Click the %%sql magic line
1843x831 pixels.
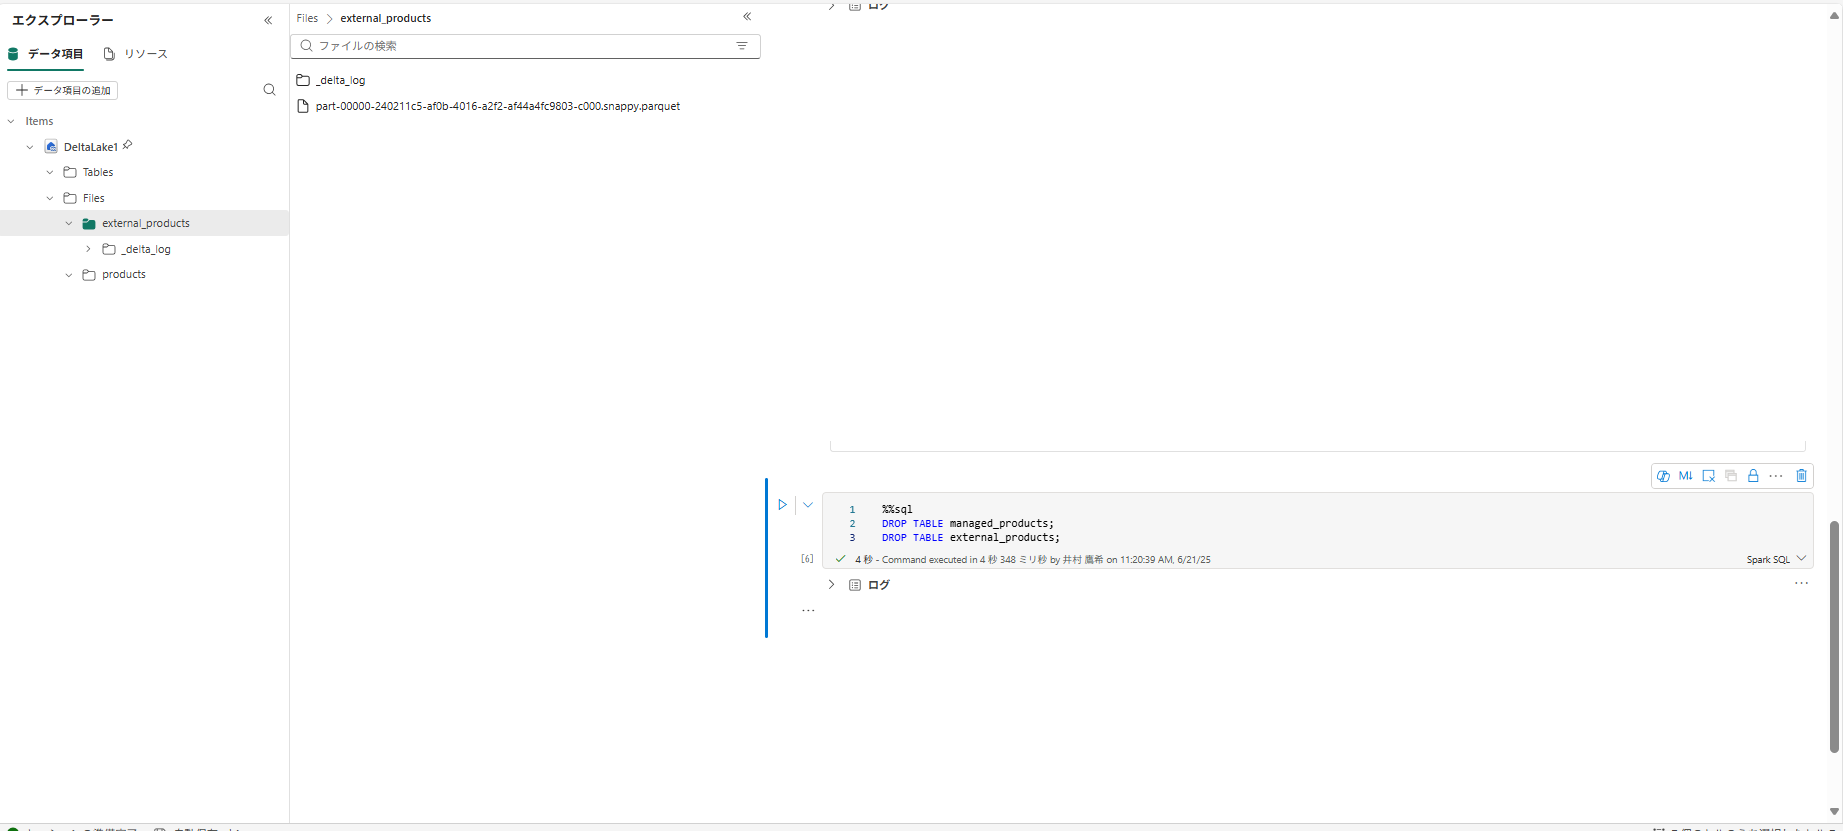(x=897, y=509)
